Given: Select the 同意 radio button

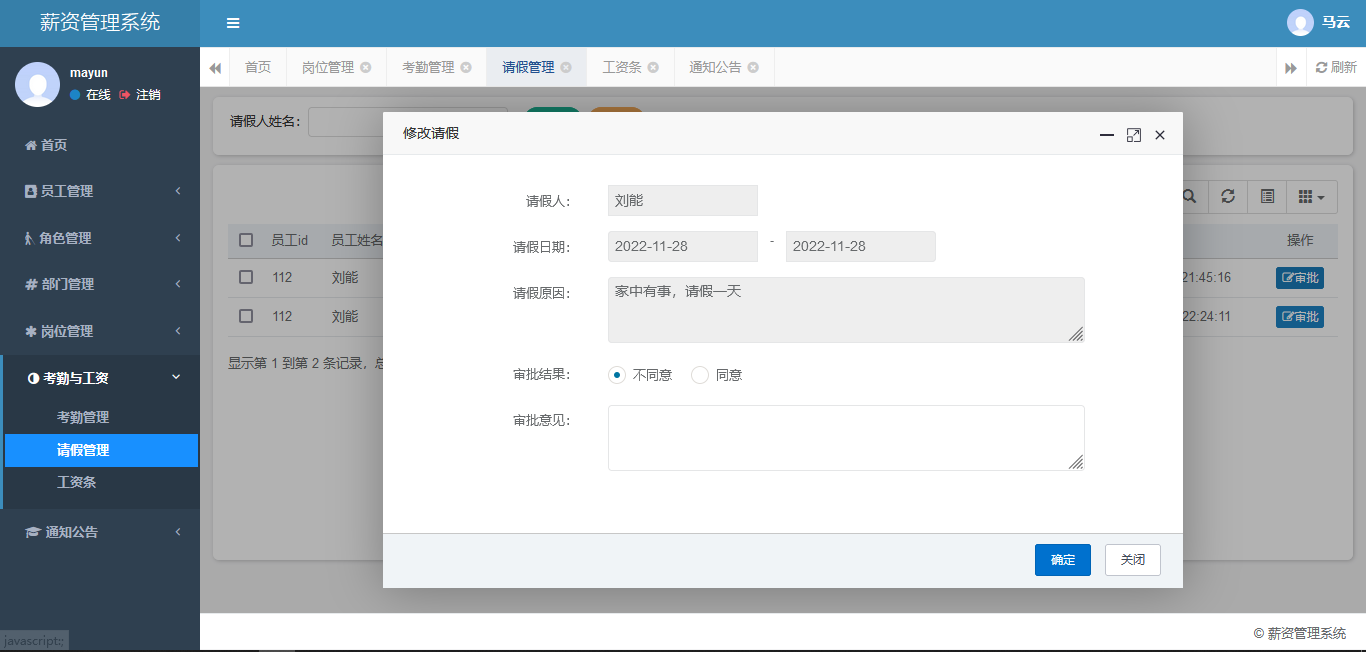Looking at the screenshot, I should 700,375.
